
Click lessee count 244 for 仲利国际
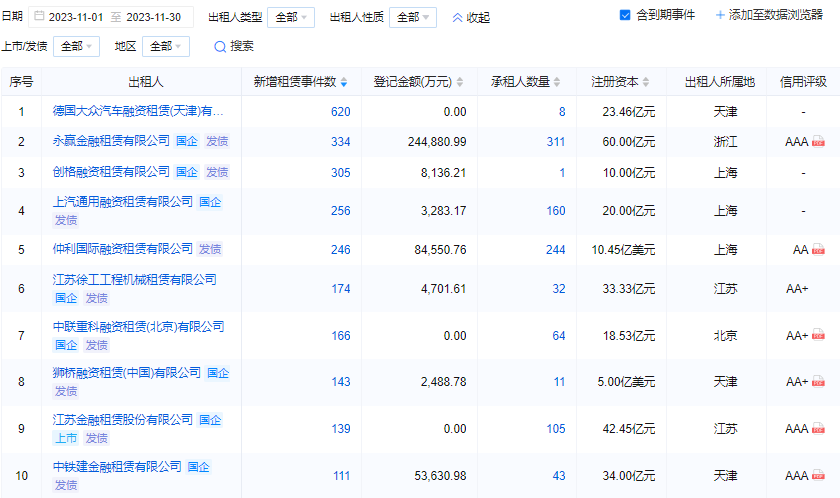point(556,250)
